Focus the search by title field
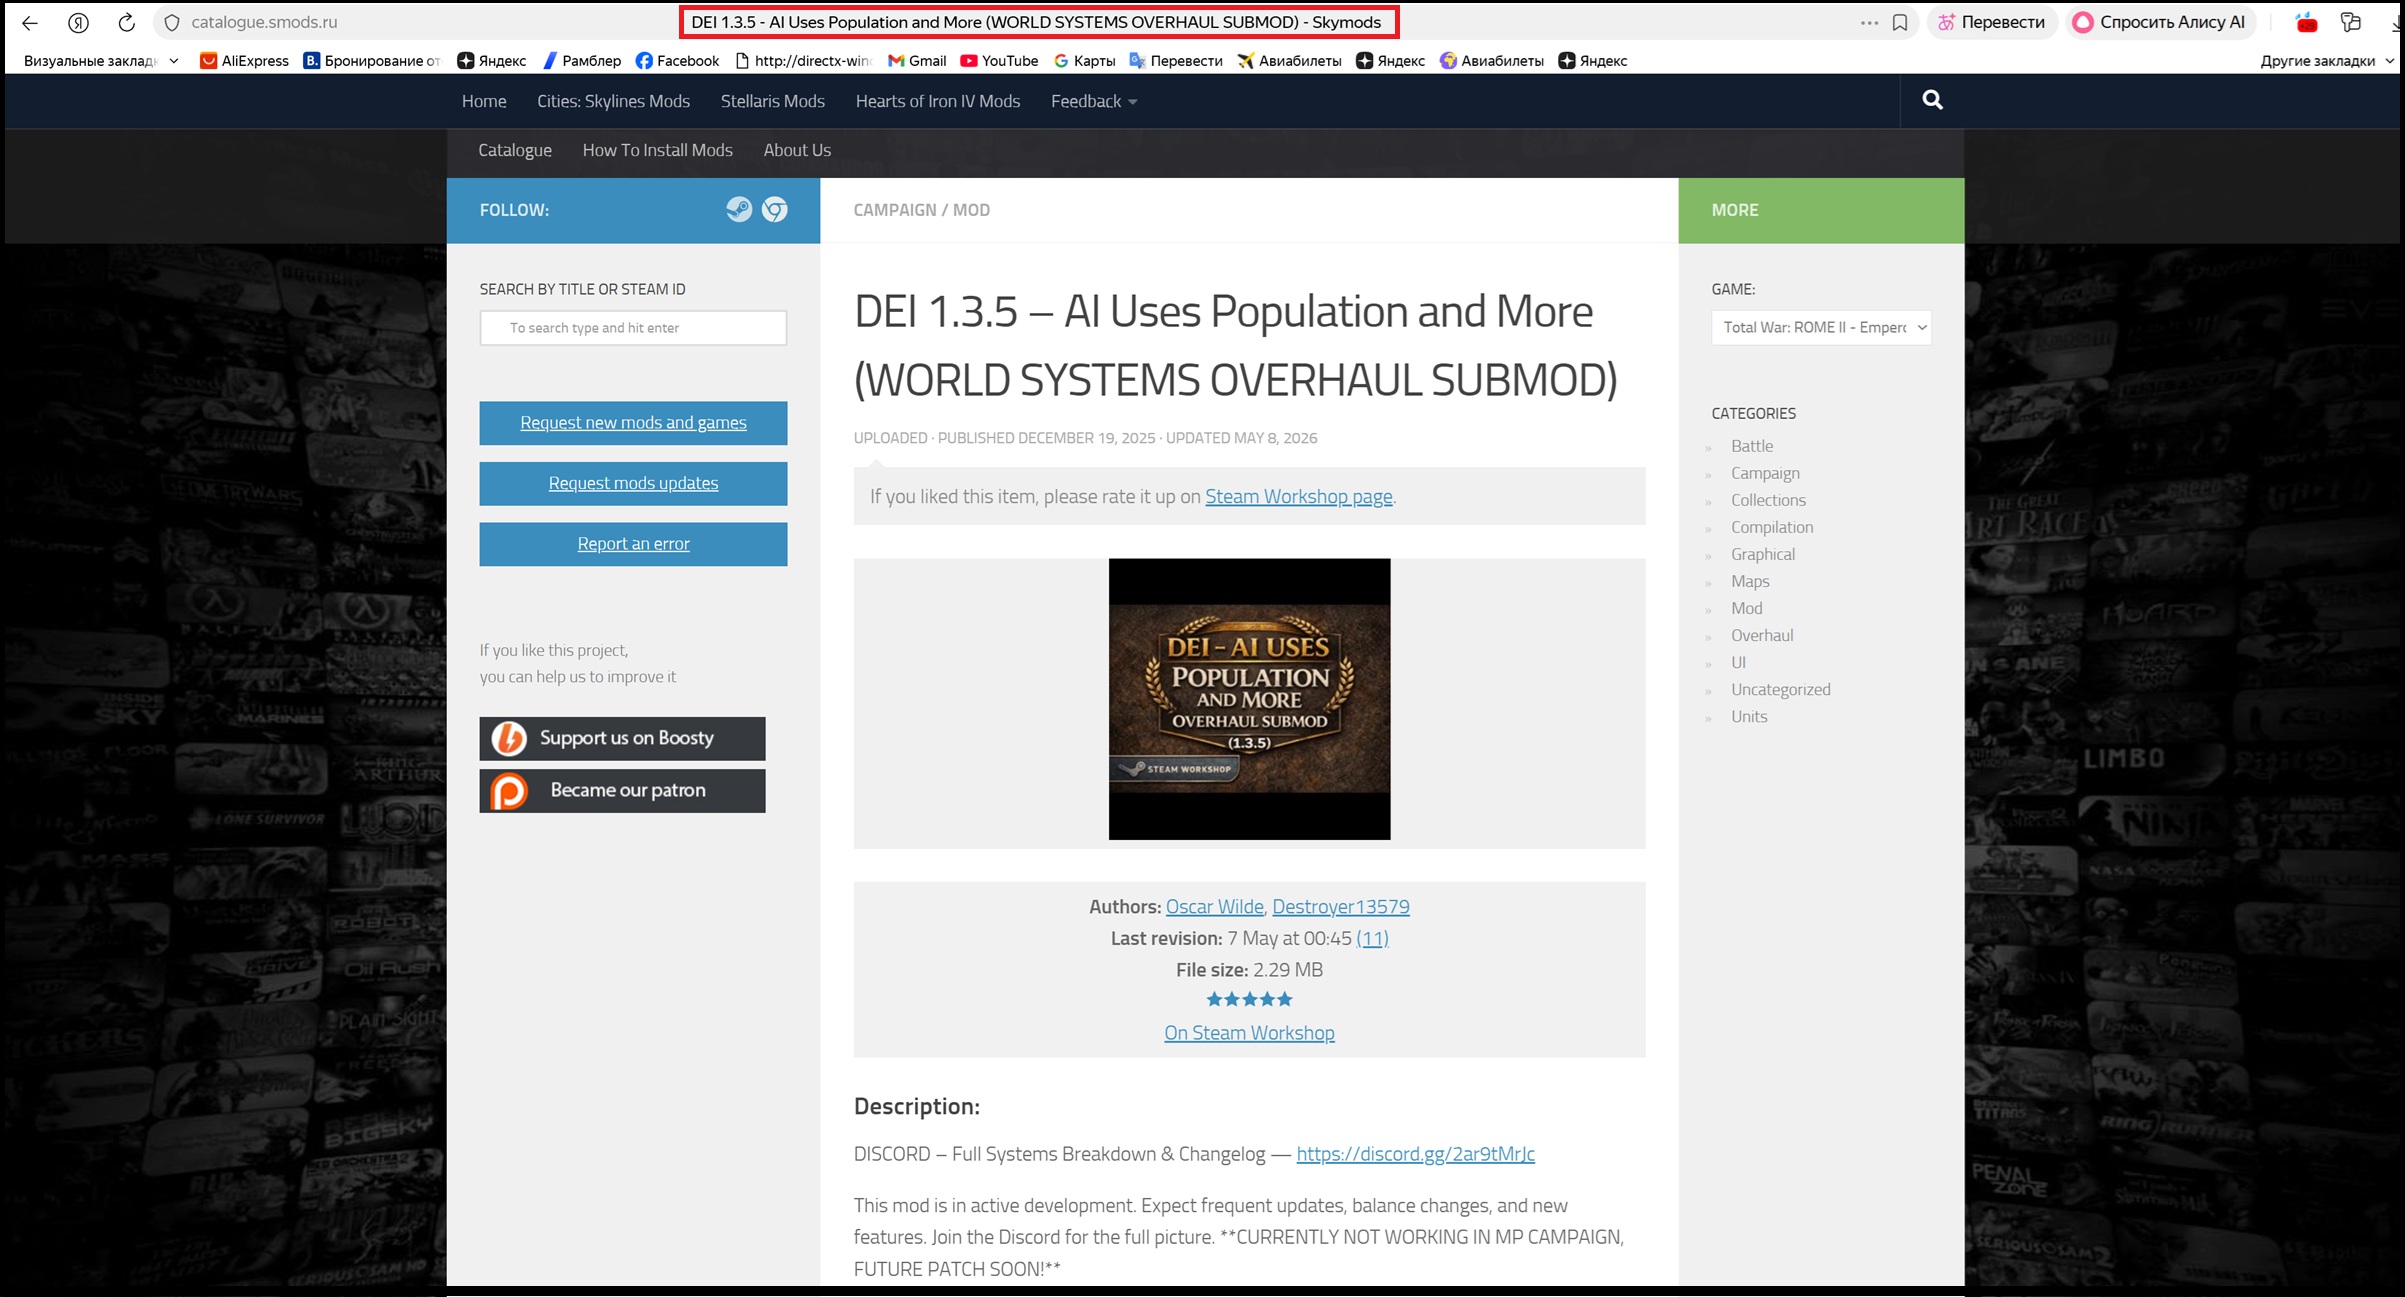Screen dimensions: 2405x1297 click(x=633, y=328)
